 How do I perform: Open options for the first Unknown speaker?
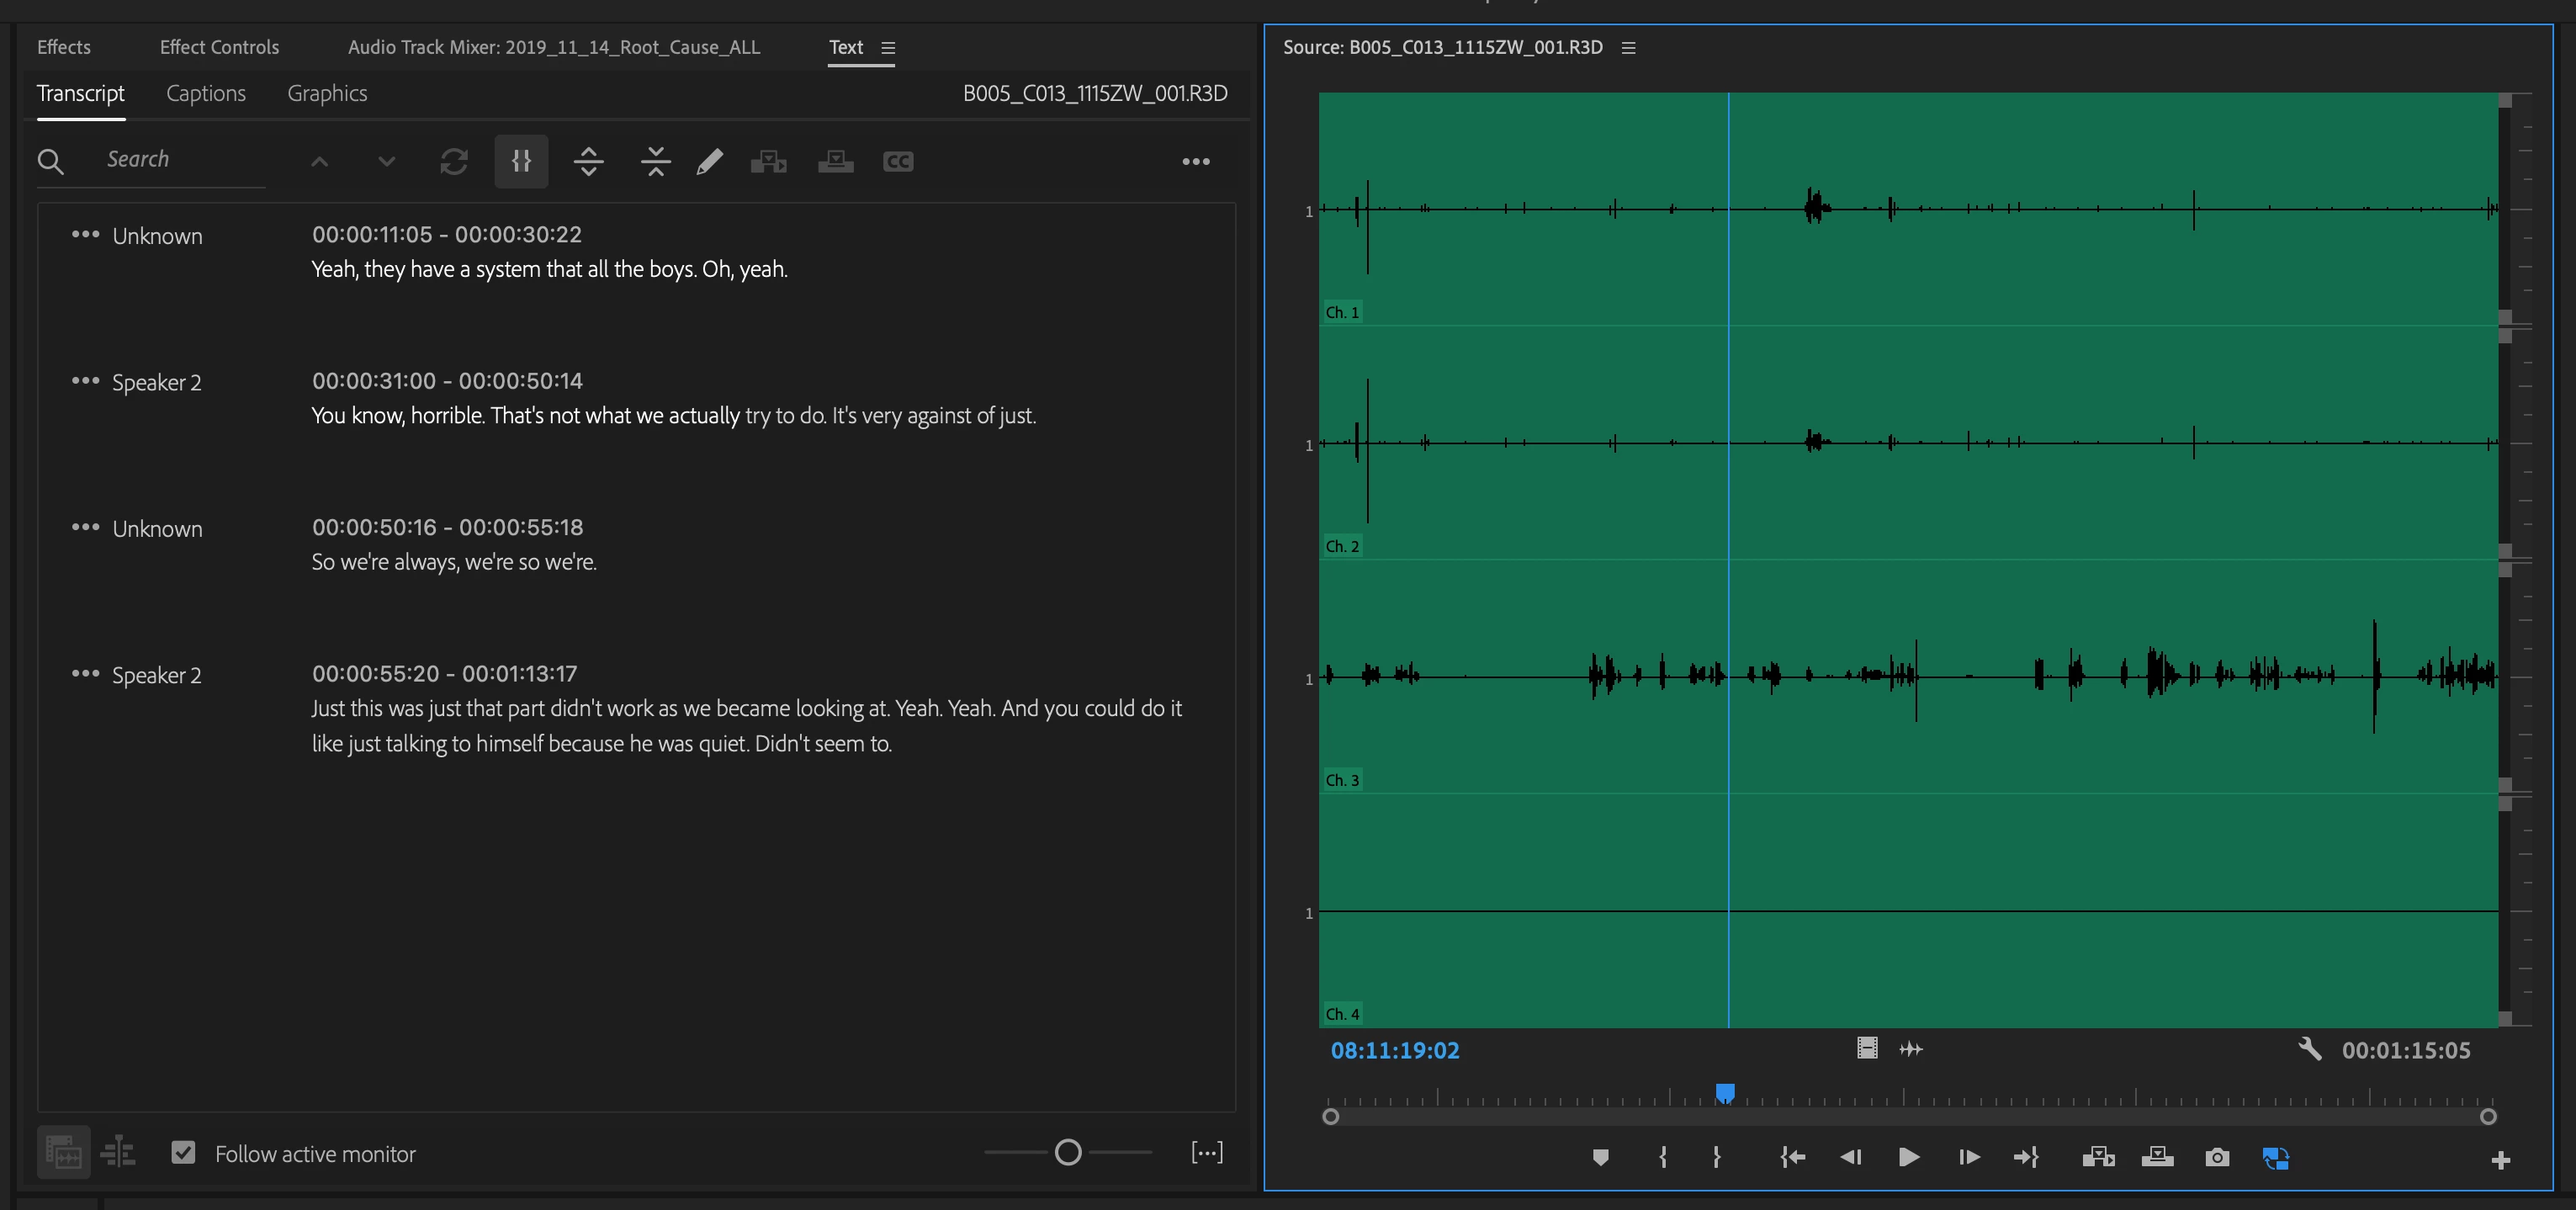pos(85,235)
